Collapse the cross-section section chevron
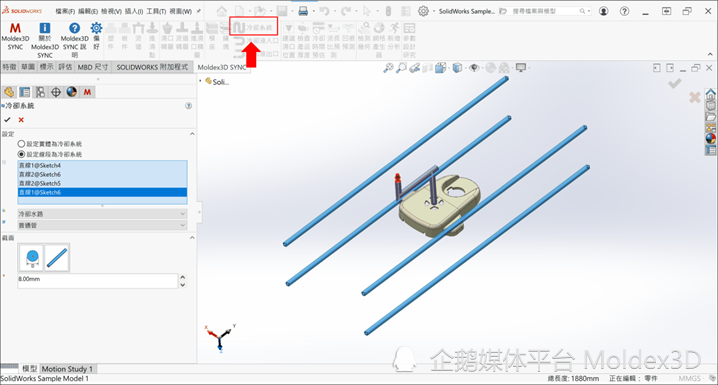The image size is (718, 385). point(192,238)
